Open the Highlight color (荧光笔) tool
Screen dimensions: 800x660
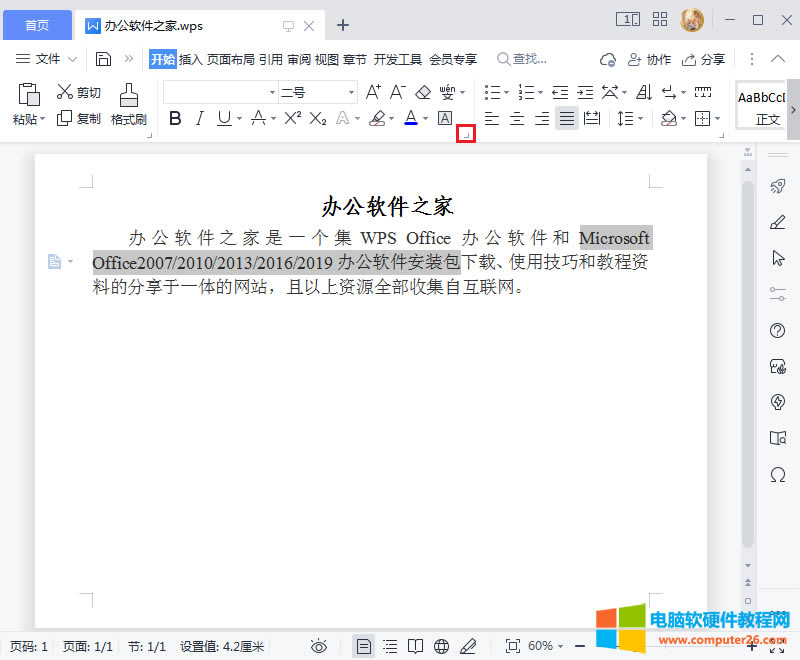coord(379,118)
